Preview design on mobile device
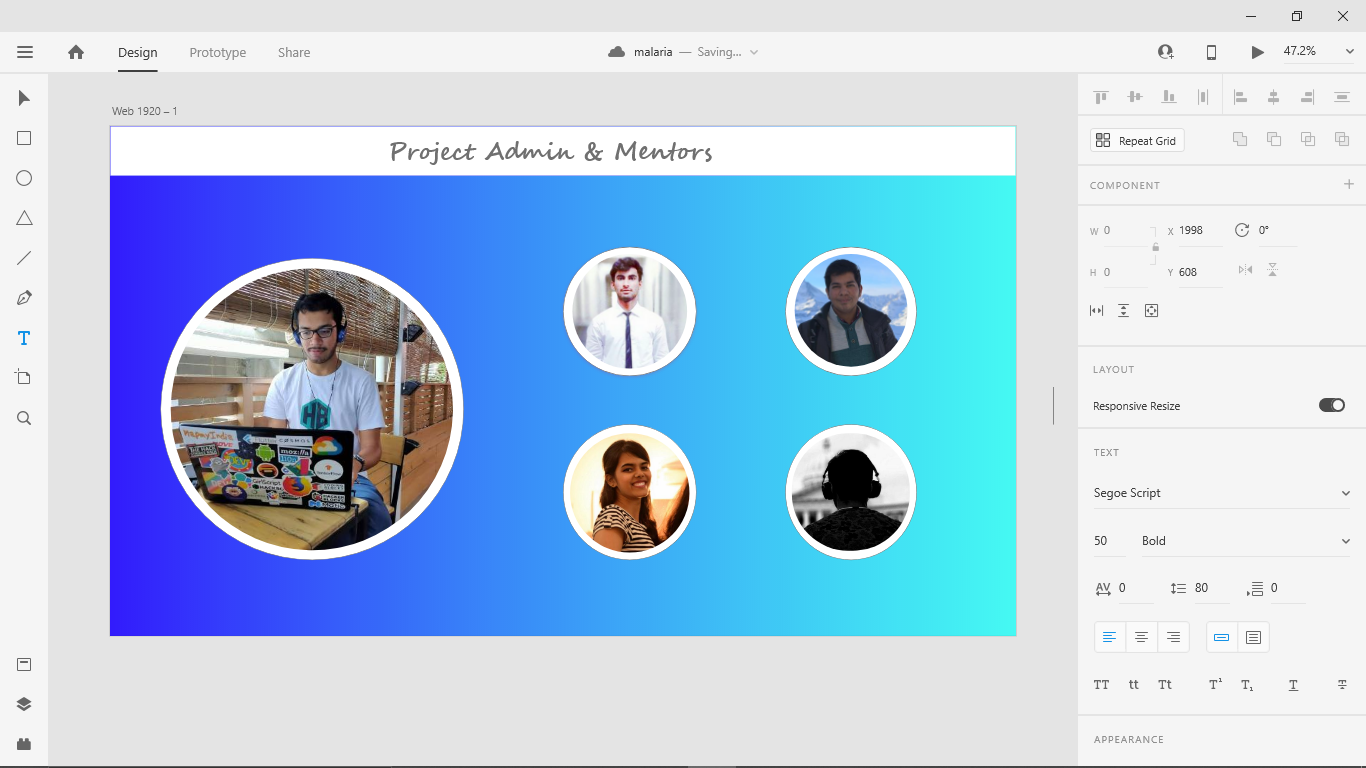This screenshot has height=768, width=1366. (1210, 52)
